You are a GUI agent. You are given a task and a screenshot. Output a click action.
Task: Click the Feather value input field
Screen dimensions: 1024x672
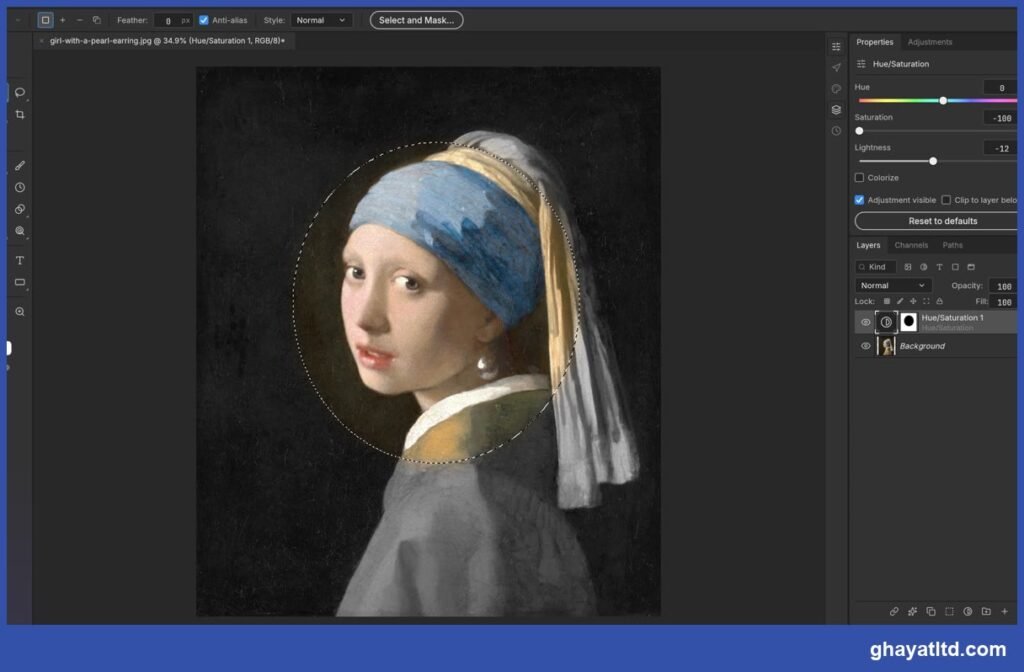pyautogui.click(x=174, y=20)
